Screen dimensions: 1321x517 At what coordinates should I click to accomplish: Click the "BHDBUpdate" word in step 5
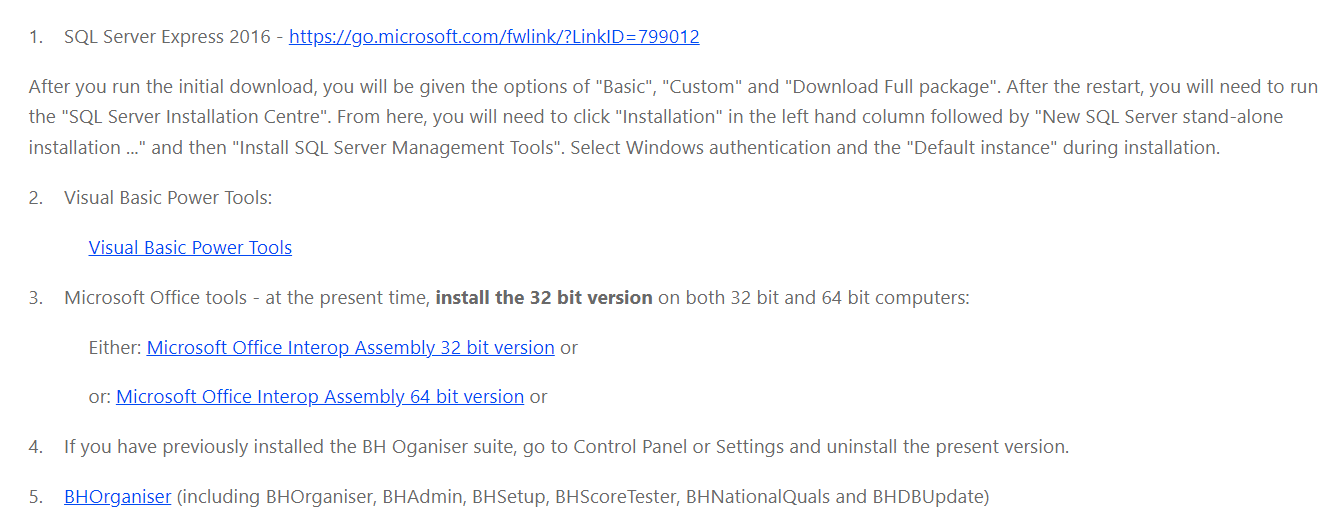(934, 496)
